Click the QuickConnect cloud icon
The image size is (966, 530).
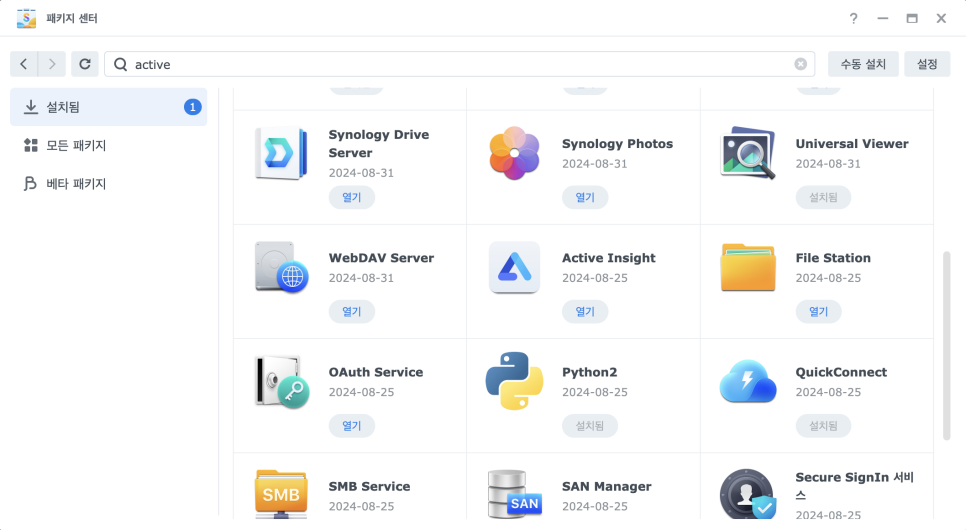click(748, 381)
